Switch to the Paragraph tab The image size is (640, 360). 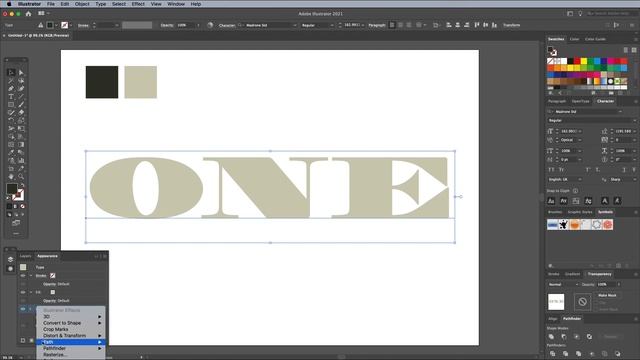557,101
